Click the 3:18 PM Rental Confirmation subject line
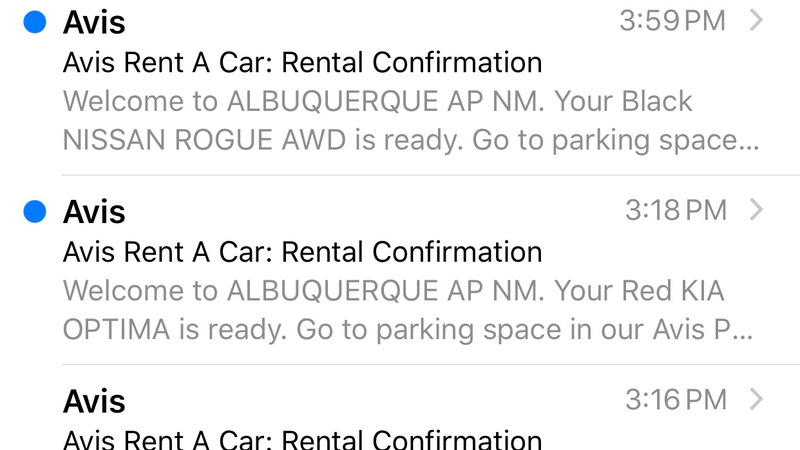800x450 pixels. coord(302,252)
